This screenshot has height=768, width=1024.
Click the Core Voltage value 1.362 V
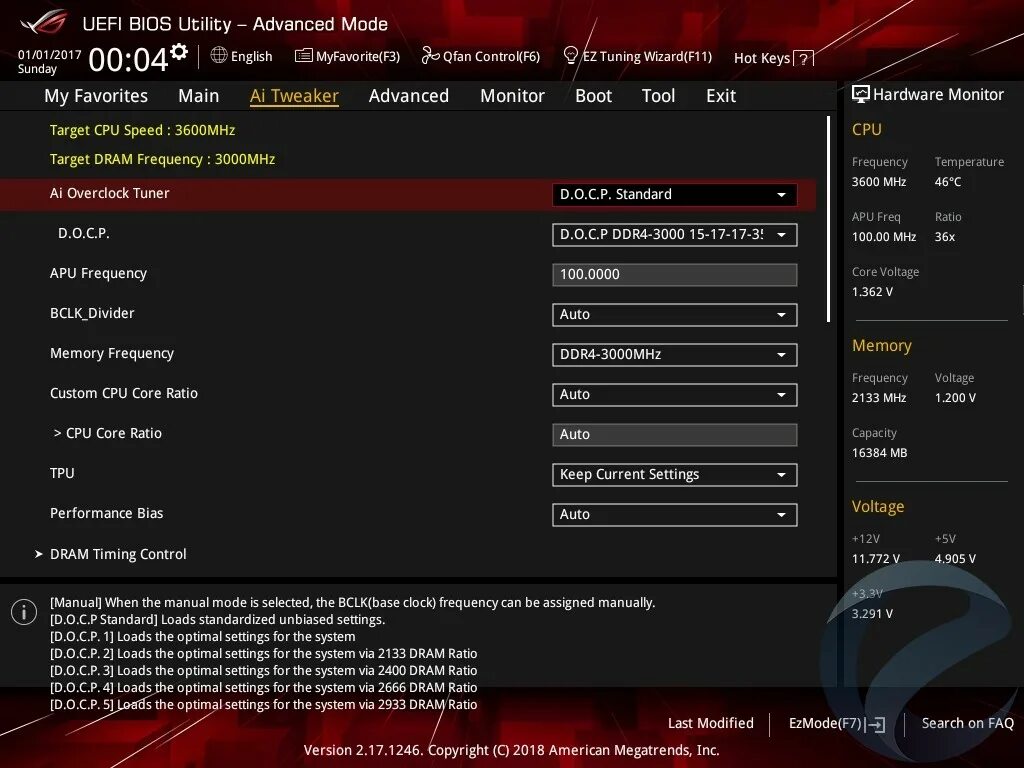pos(872,292)
